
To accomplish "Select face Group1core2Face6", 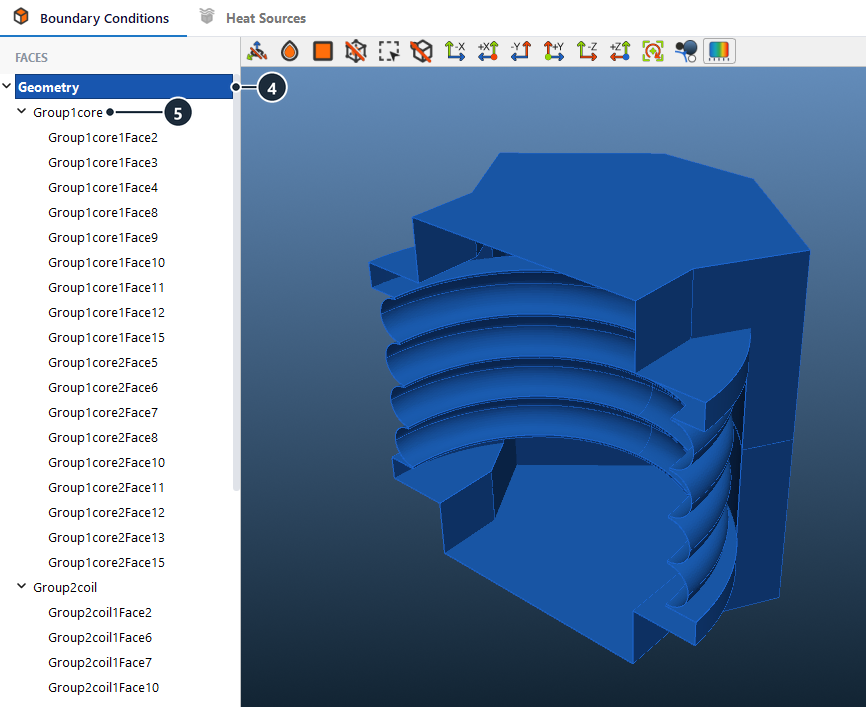I will coord(103,388).
